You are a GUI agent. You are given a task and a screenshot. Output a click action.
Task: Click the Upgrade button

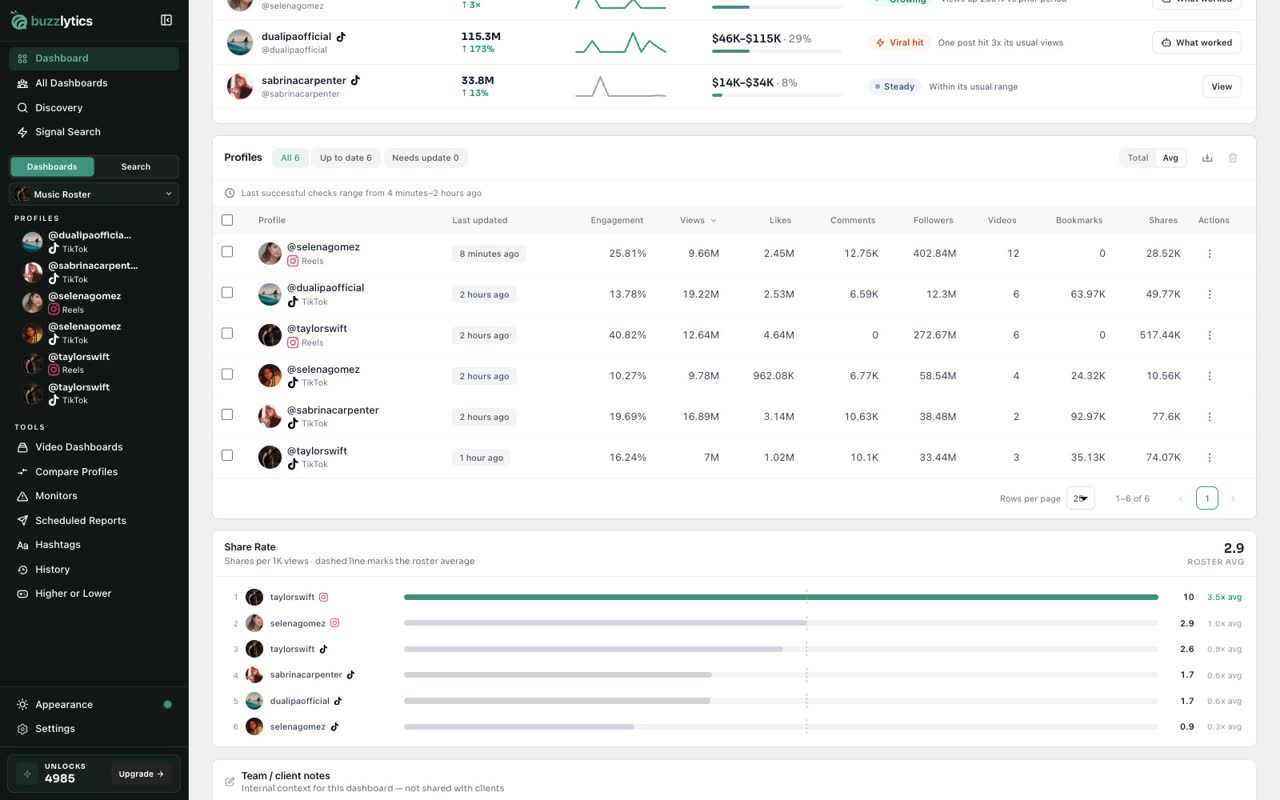(142, 774)
